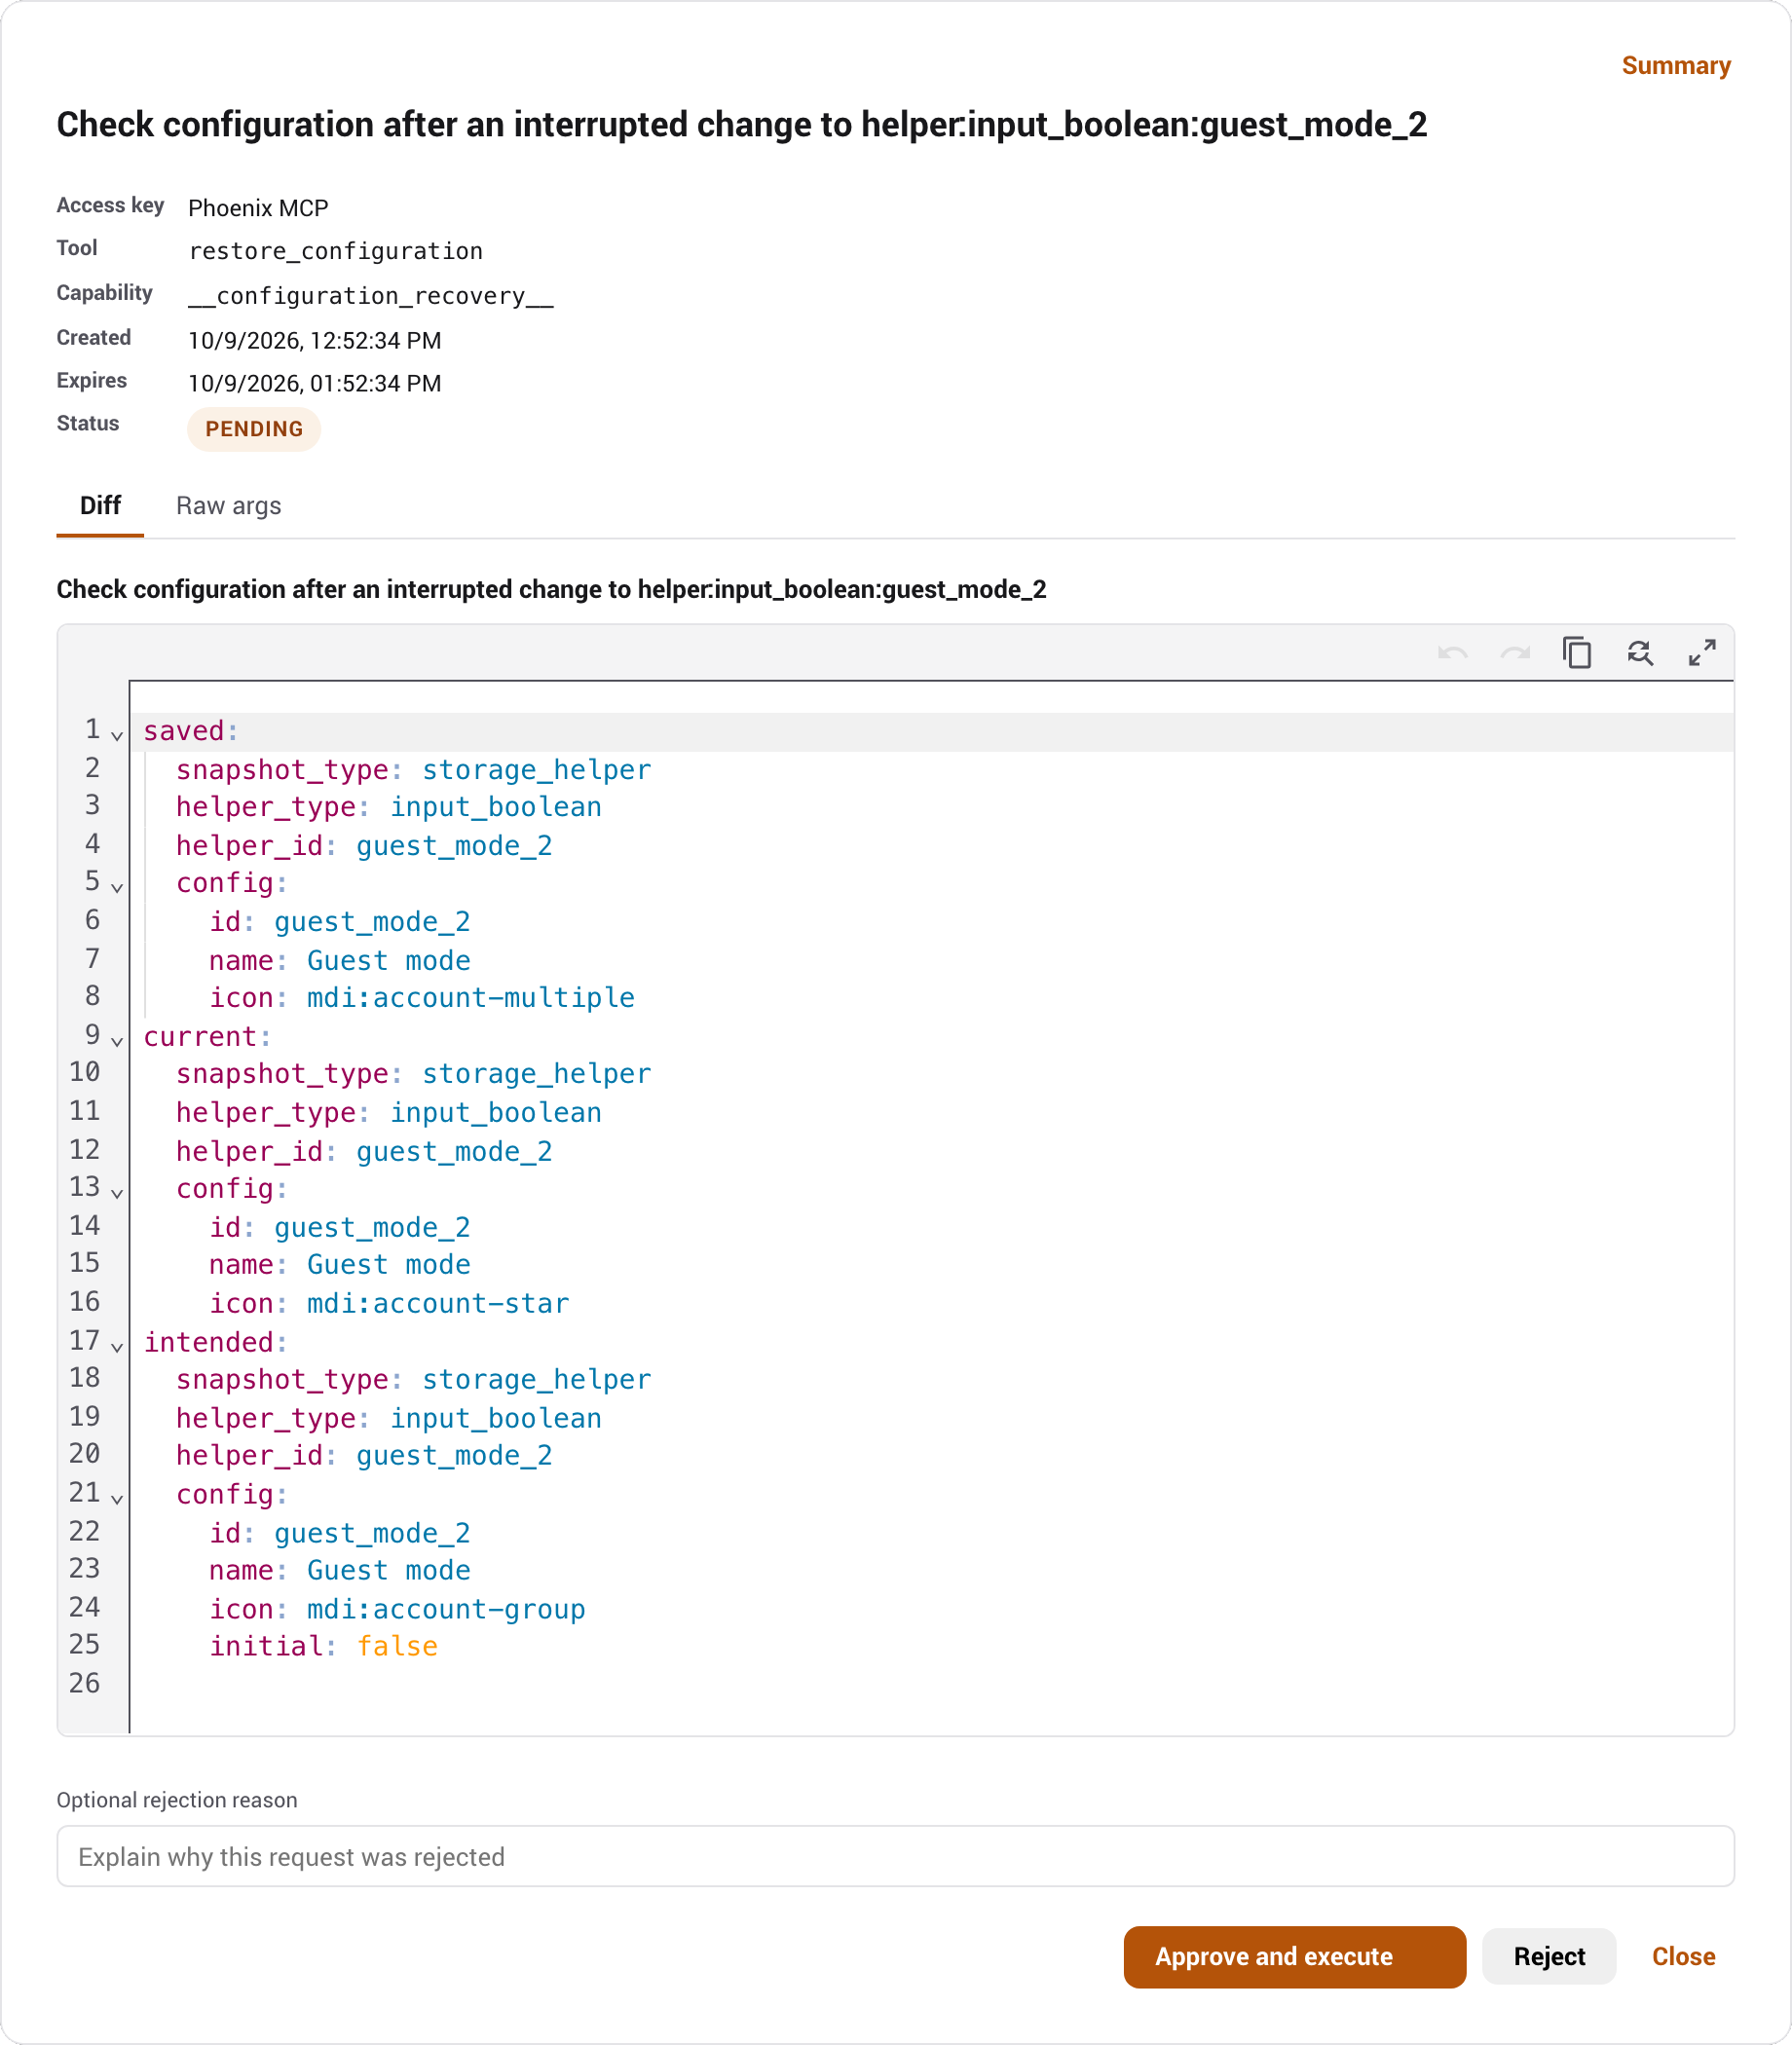The width and height of the screenshot is (1792, 2045).
Task: Collapse the config block at line 5
Action: [117, 888]
